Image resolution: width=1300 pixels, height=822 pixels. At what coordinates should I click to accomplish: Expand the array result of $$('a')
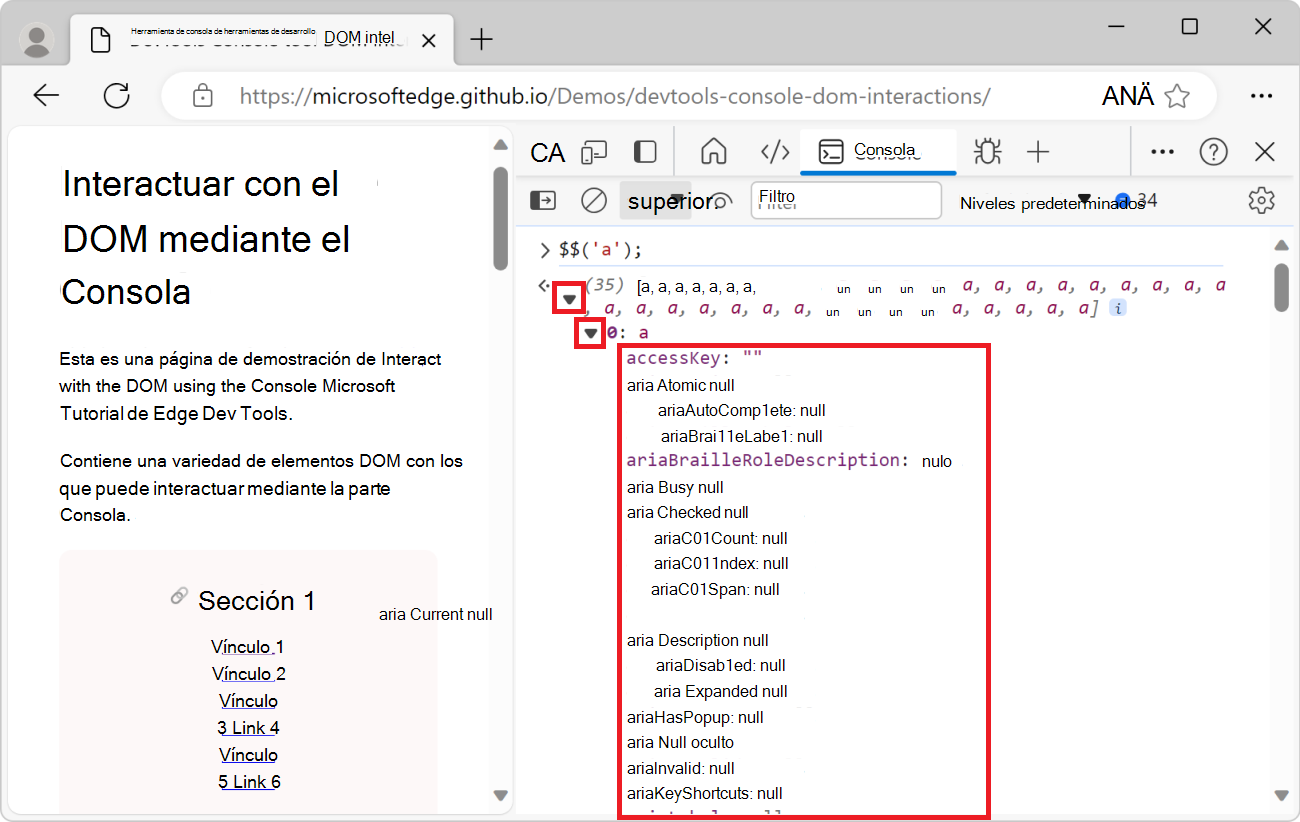[x=568, y=297]
